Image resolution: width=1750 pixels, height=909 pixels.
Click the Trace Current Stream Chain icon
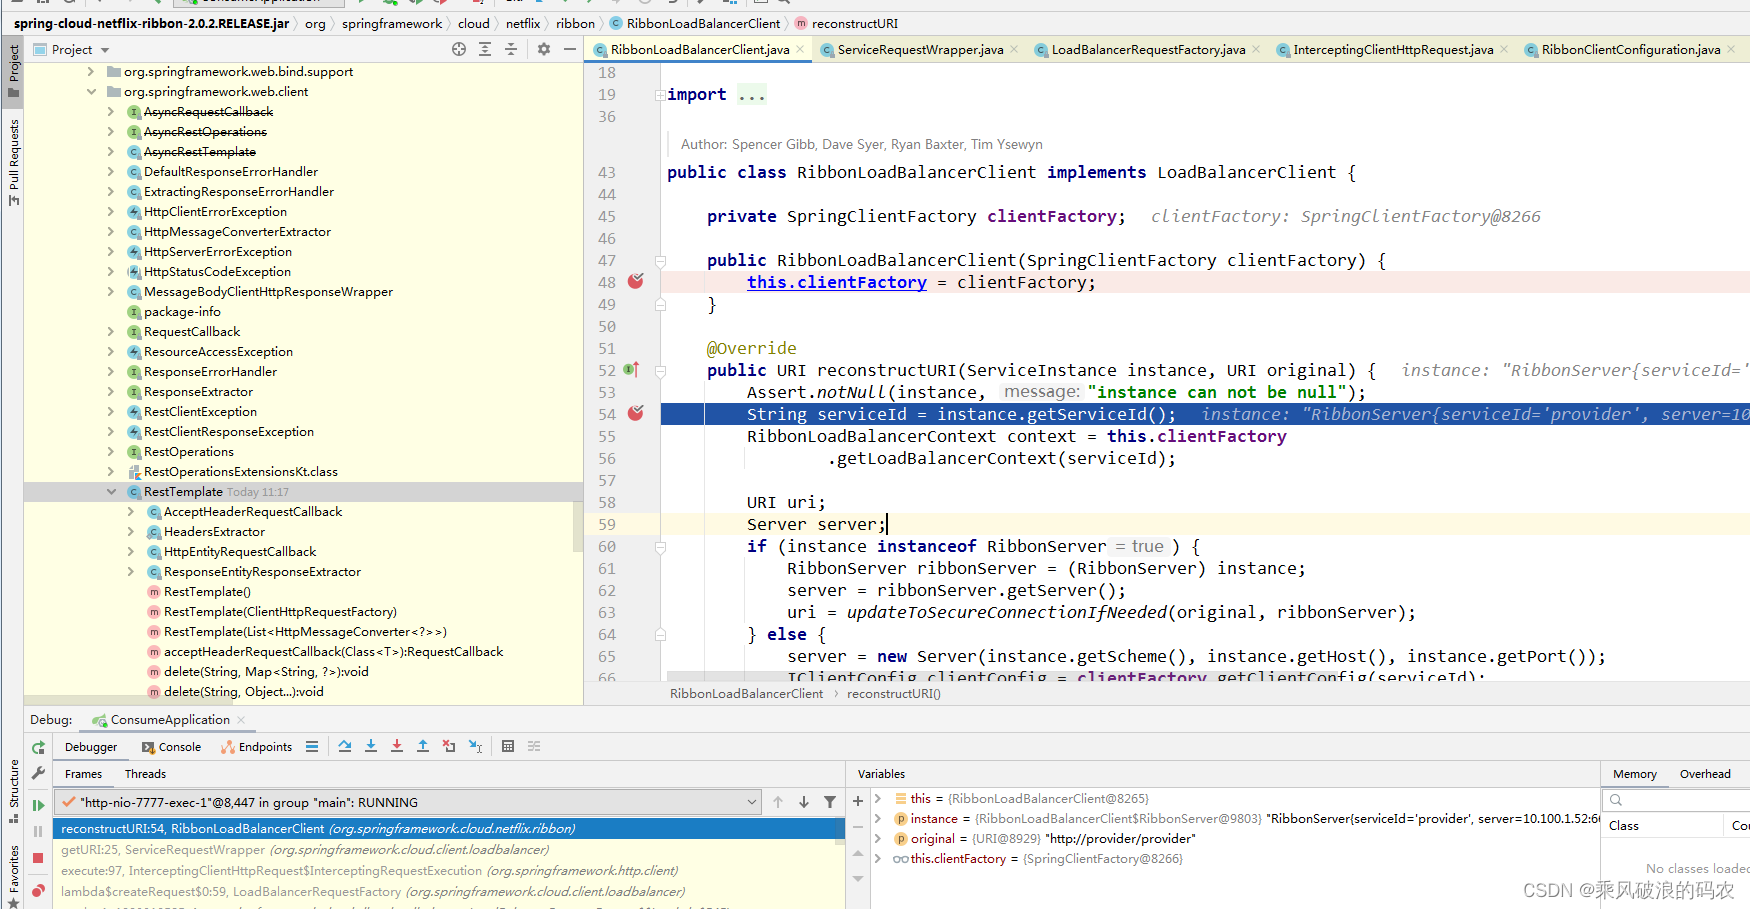(534, 746)
